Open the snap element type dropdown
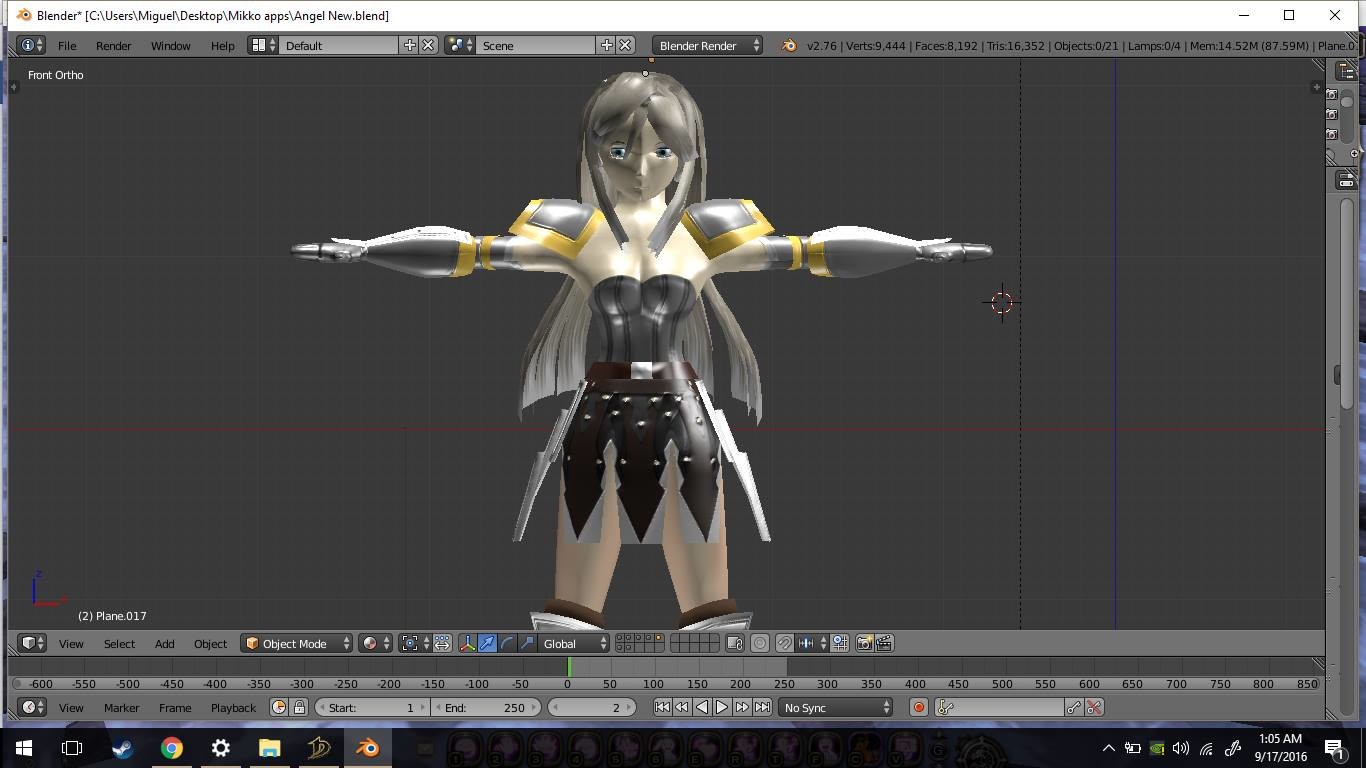1366x768 pixels. [810, 644]
